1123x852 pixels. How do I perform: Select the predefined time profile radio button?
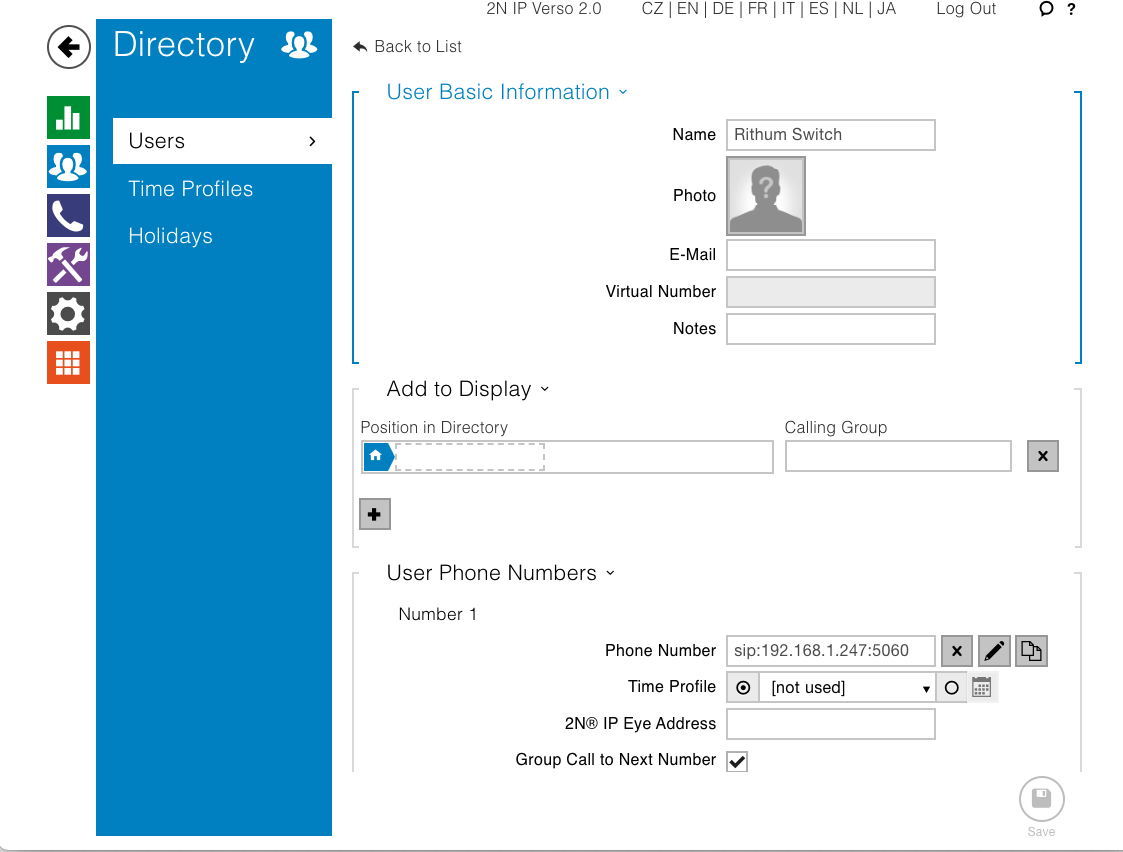click(x=743, y=688)
